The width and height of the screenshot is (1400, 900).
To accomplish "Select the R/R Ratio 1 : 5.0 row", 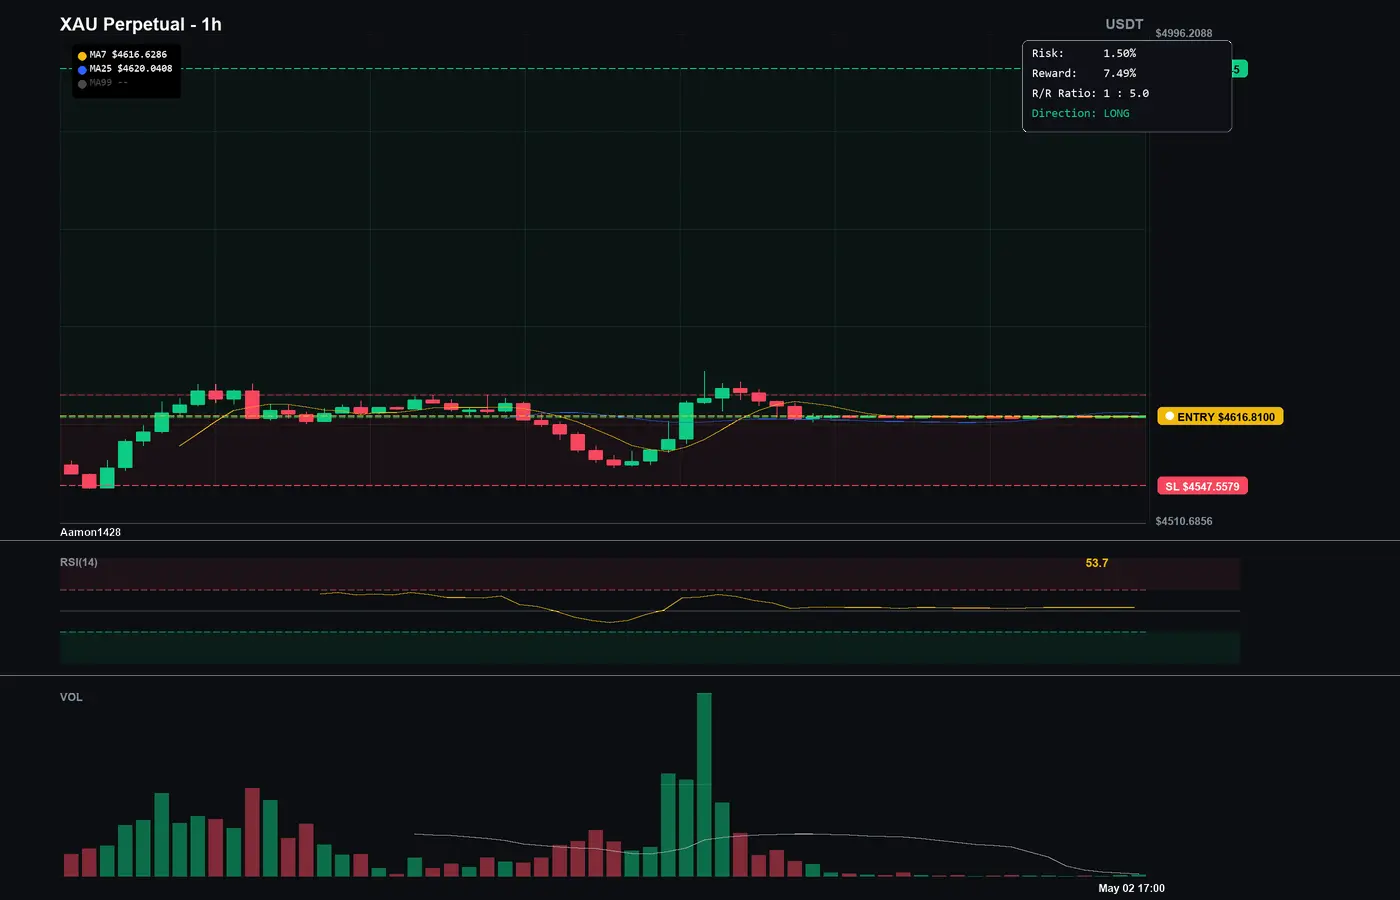I will click(1090, 94).
